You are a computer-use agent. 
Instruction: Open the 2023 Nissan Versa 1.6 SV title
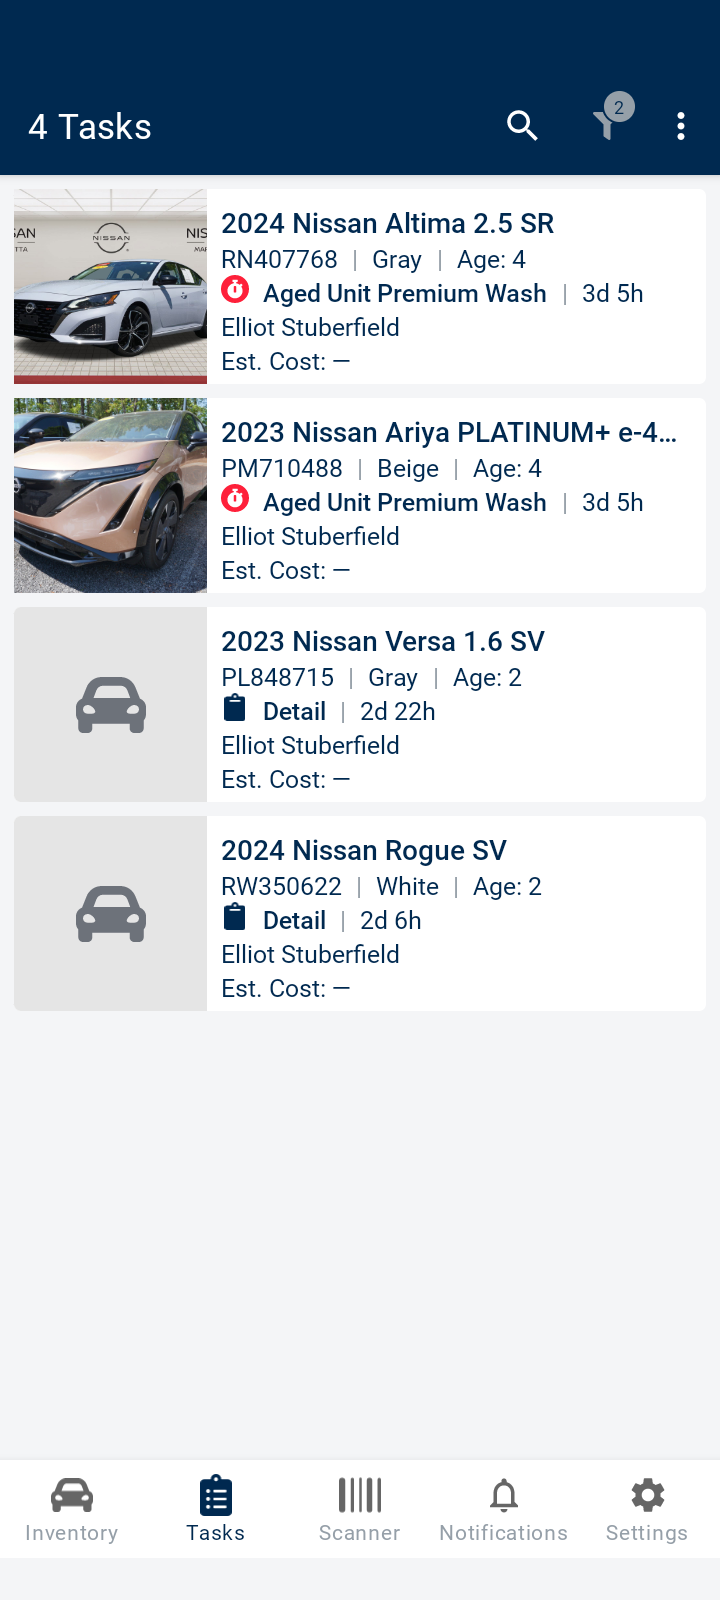(383, 641)
